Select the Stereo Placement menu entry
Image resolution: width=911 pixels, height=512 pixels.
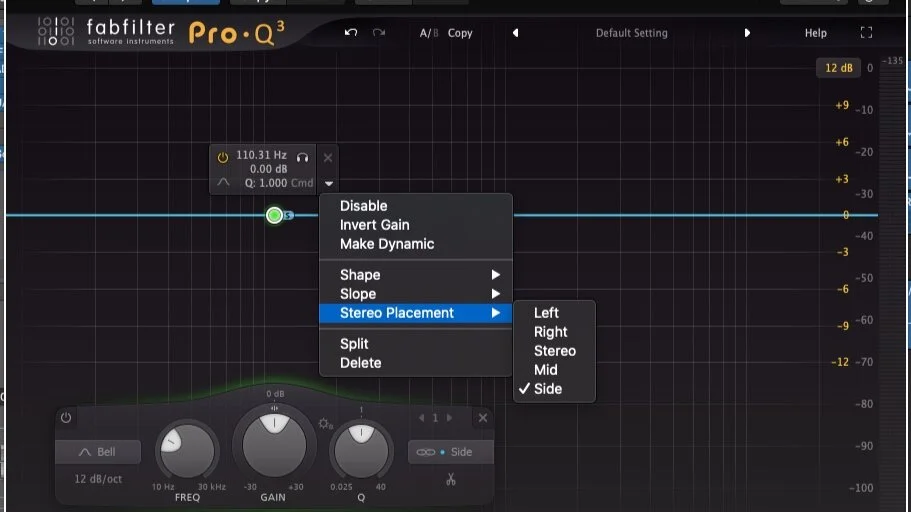pos(415,313)
